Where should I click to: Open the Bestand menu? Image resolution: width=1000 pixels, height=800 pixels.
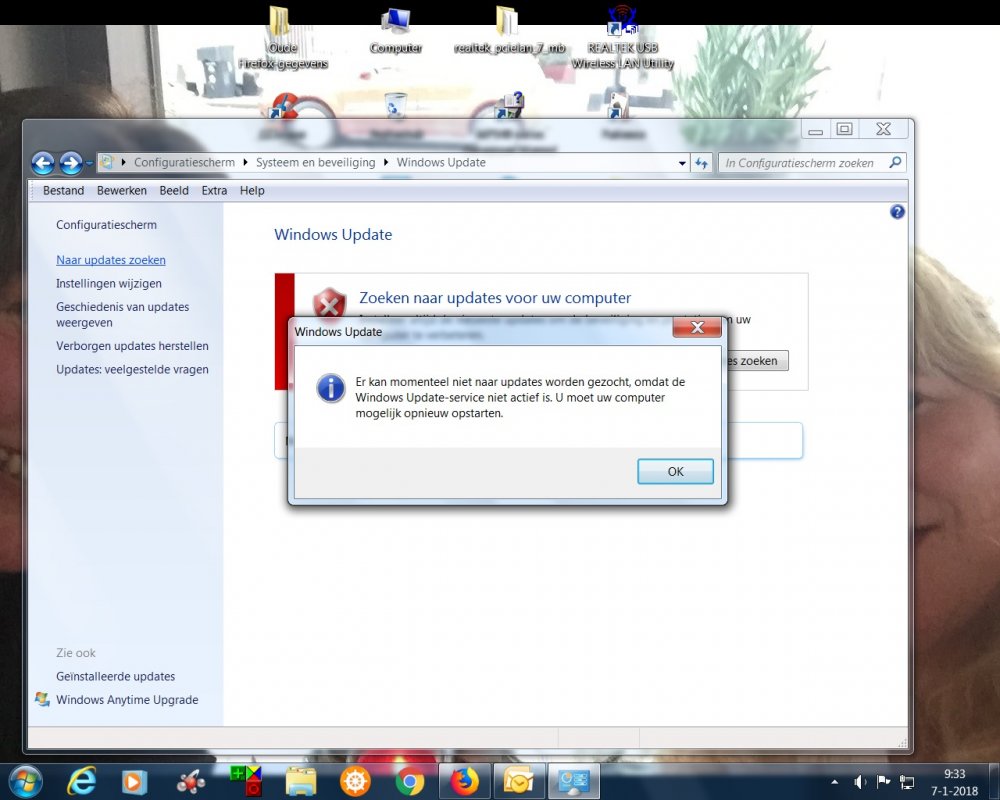(x=63, y=191)
